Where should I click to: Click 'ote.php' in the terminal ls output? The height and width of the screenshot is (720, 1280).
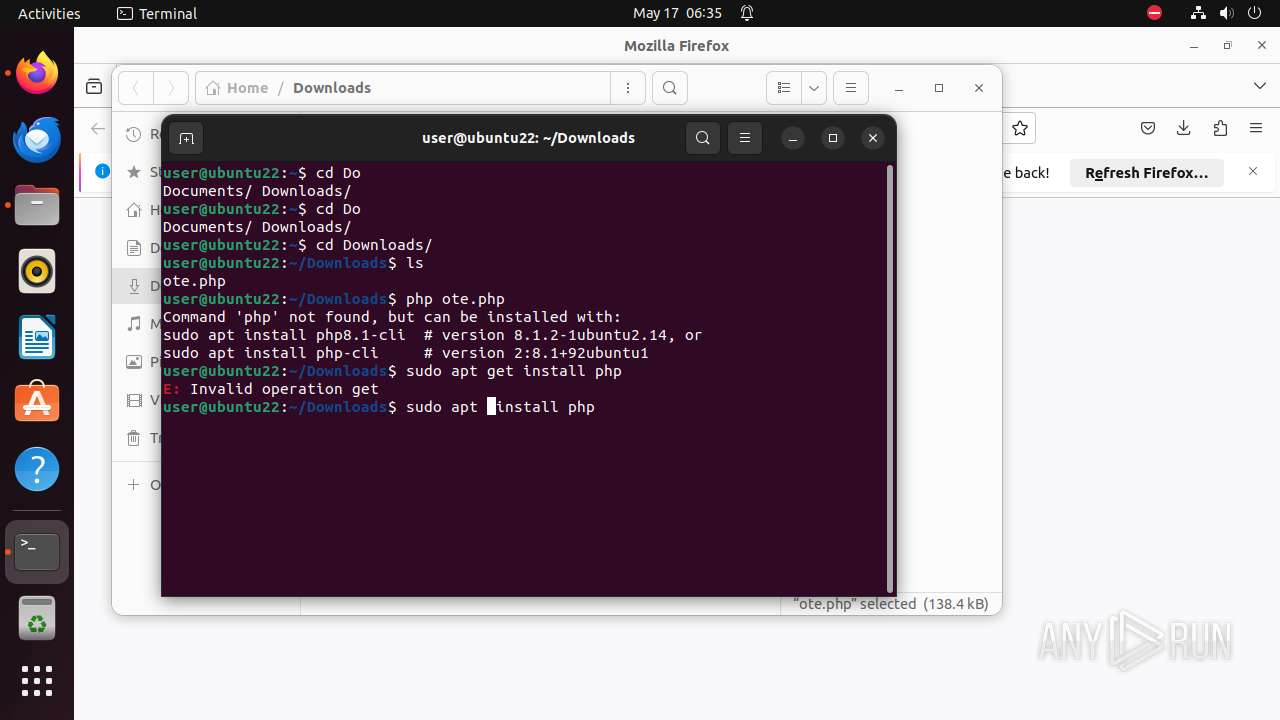tap(194, 281)
